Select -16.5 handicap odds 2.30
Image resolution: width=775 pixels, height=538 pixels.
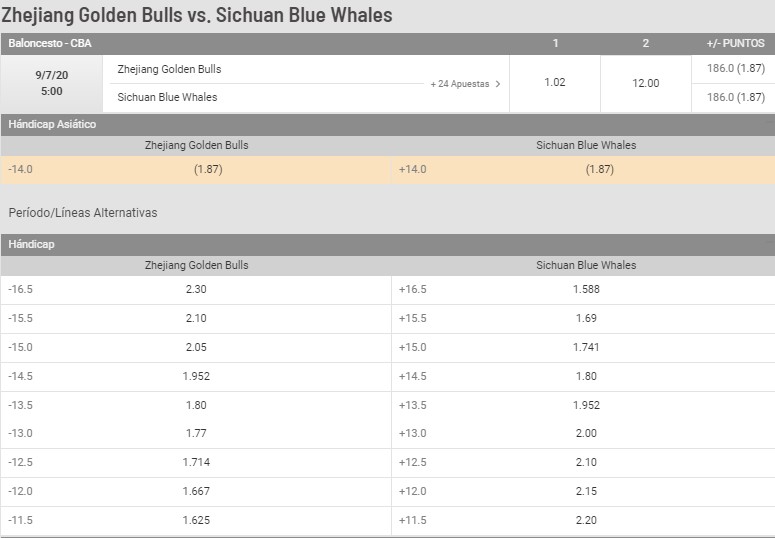coord(196,290)
